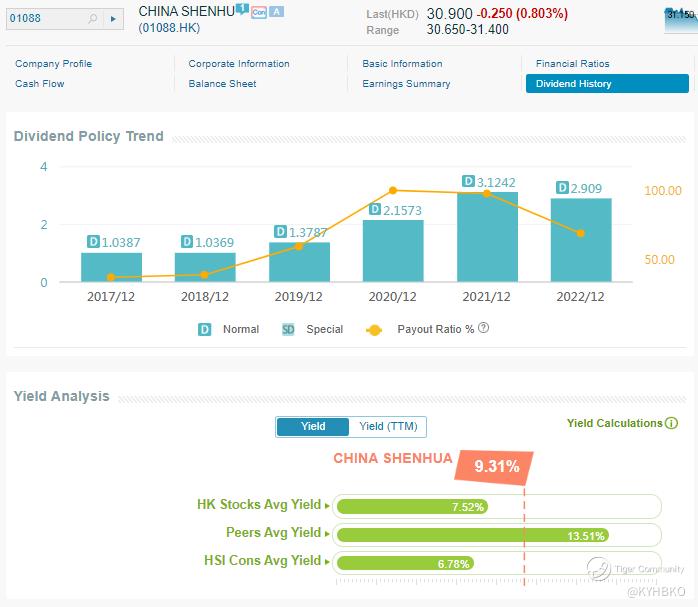Select the Dividend History tab
The height and width of the screenshot is (607, 698).
click(x=607, y=84)
